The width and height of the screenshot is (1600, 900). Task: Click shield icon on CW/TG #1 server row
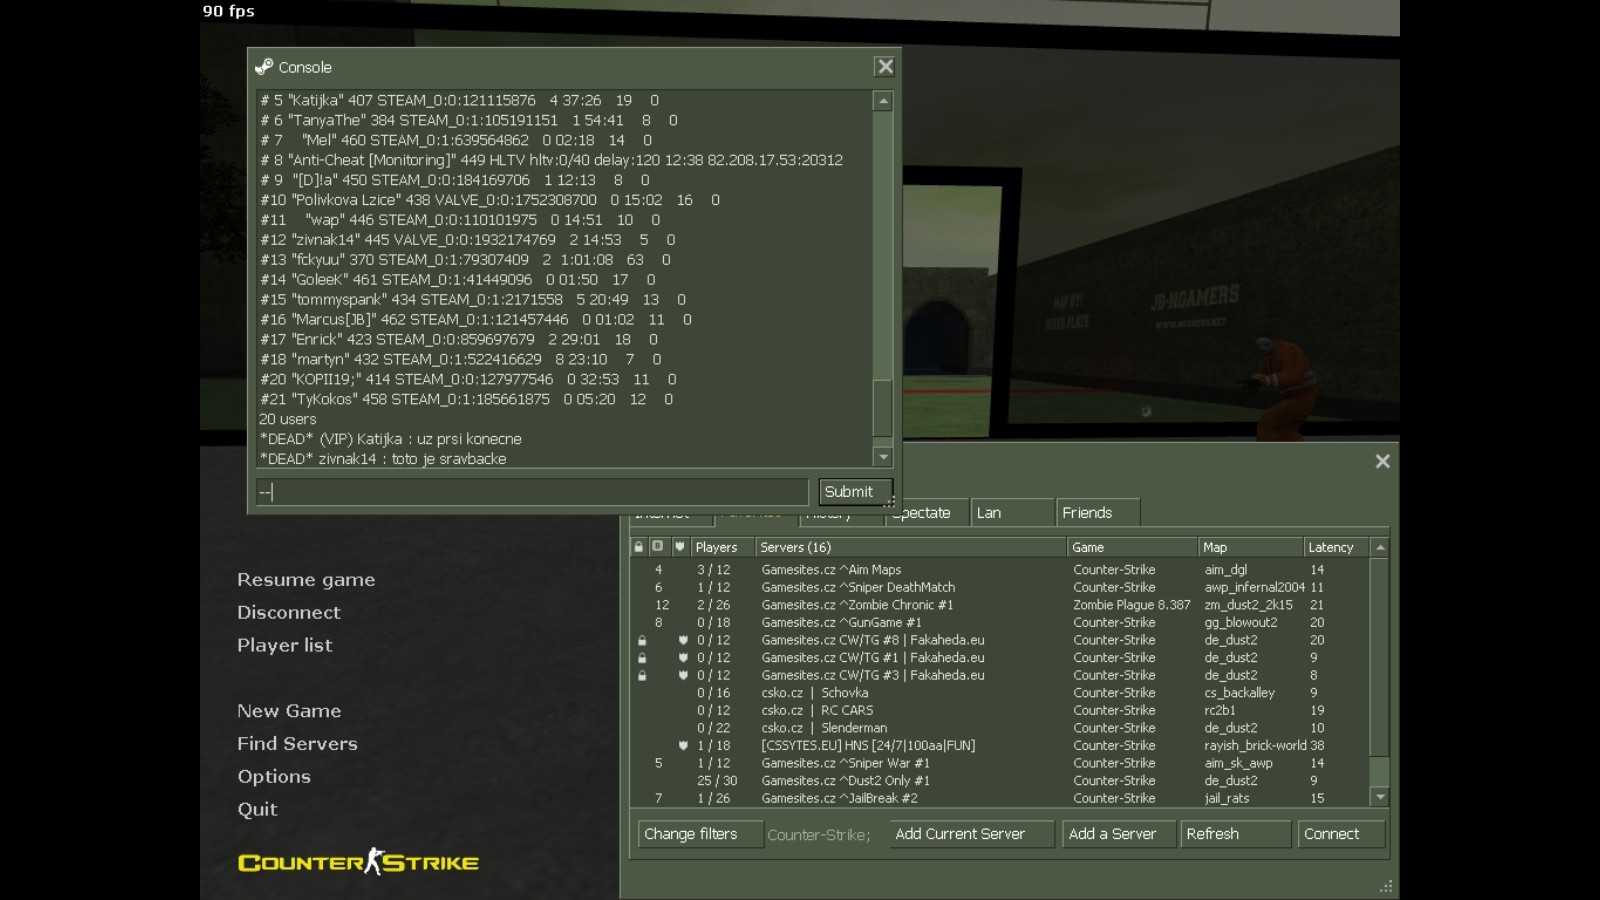[x=683, y=658]
